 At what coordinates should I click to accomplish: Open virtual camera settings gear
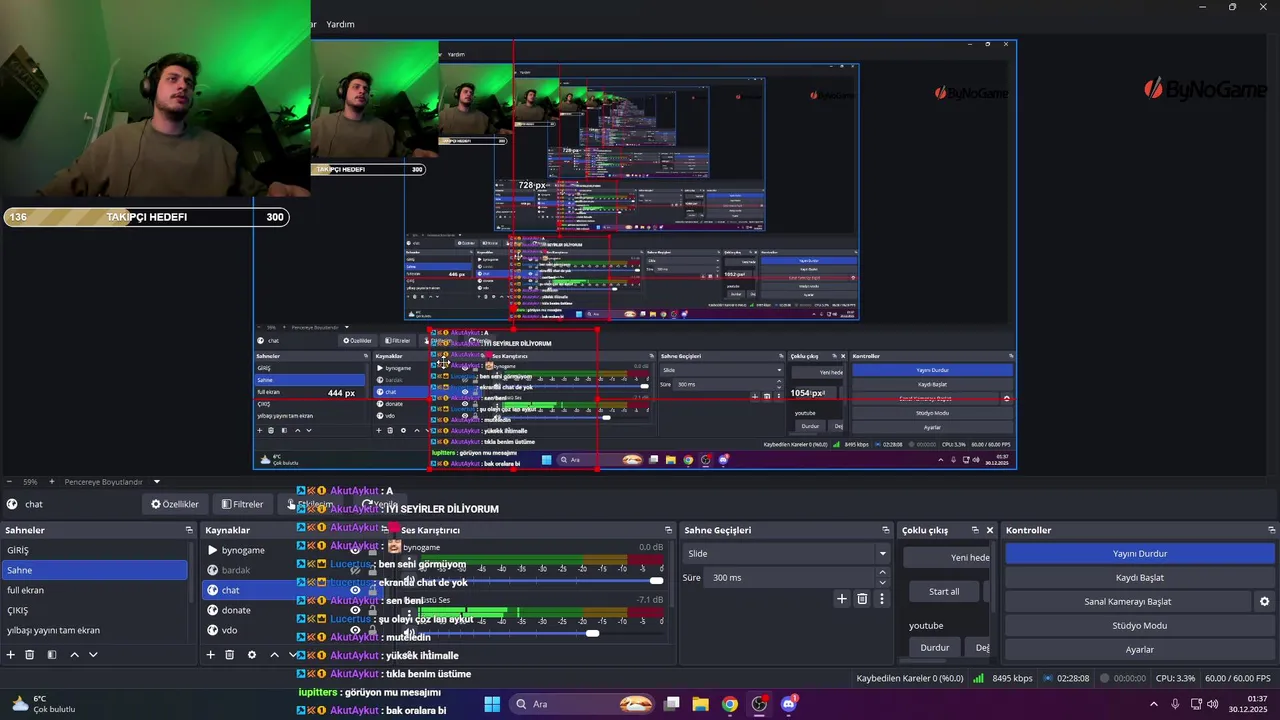[x=1264, y=602]
